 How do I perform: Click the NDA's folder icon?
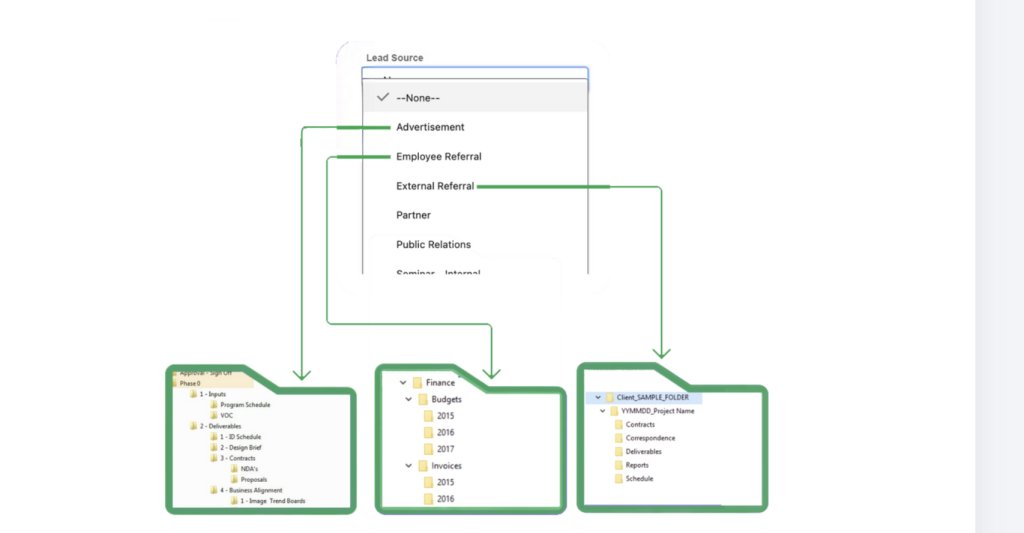click(234, 469)
